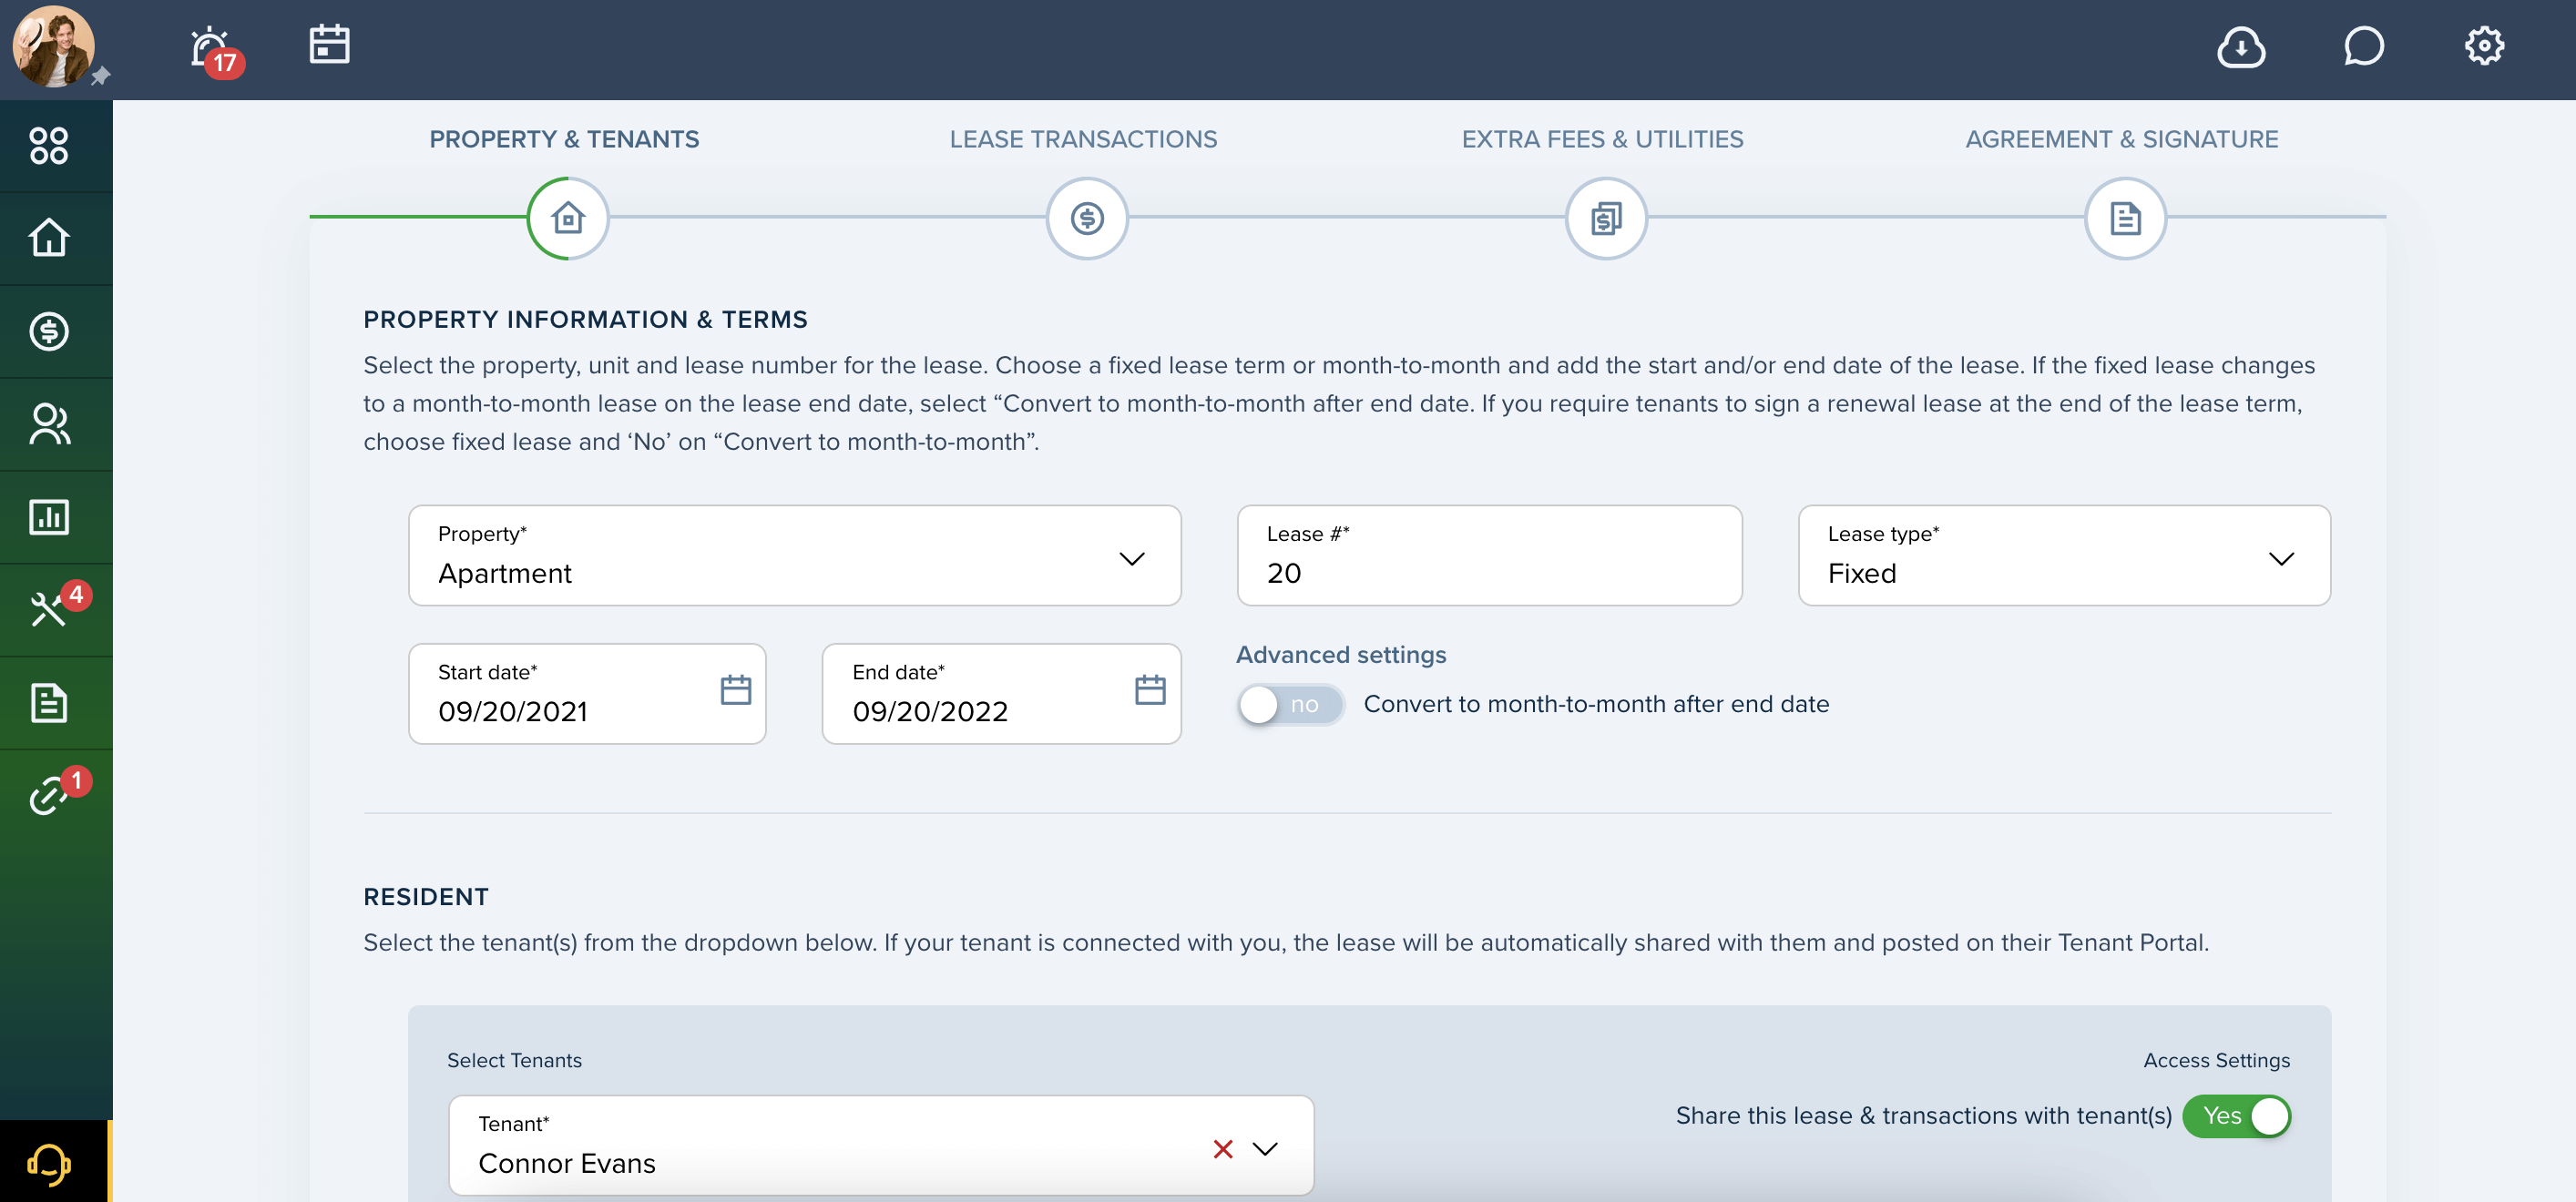
Task: Expand the Tenant dropdown chevron
Action: coord(1265,1149)
